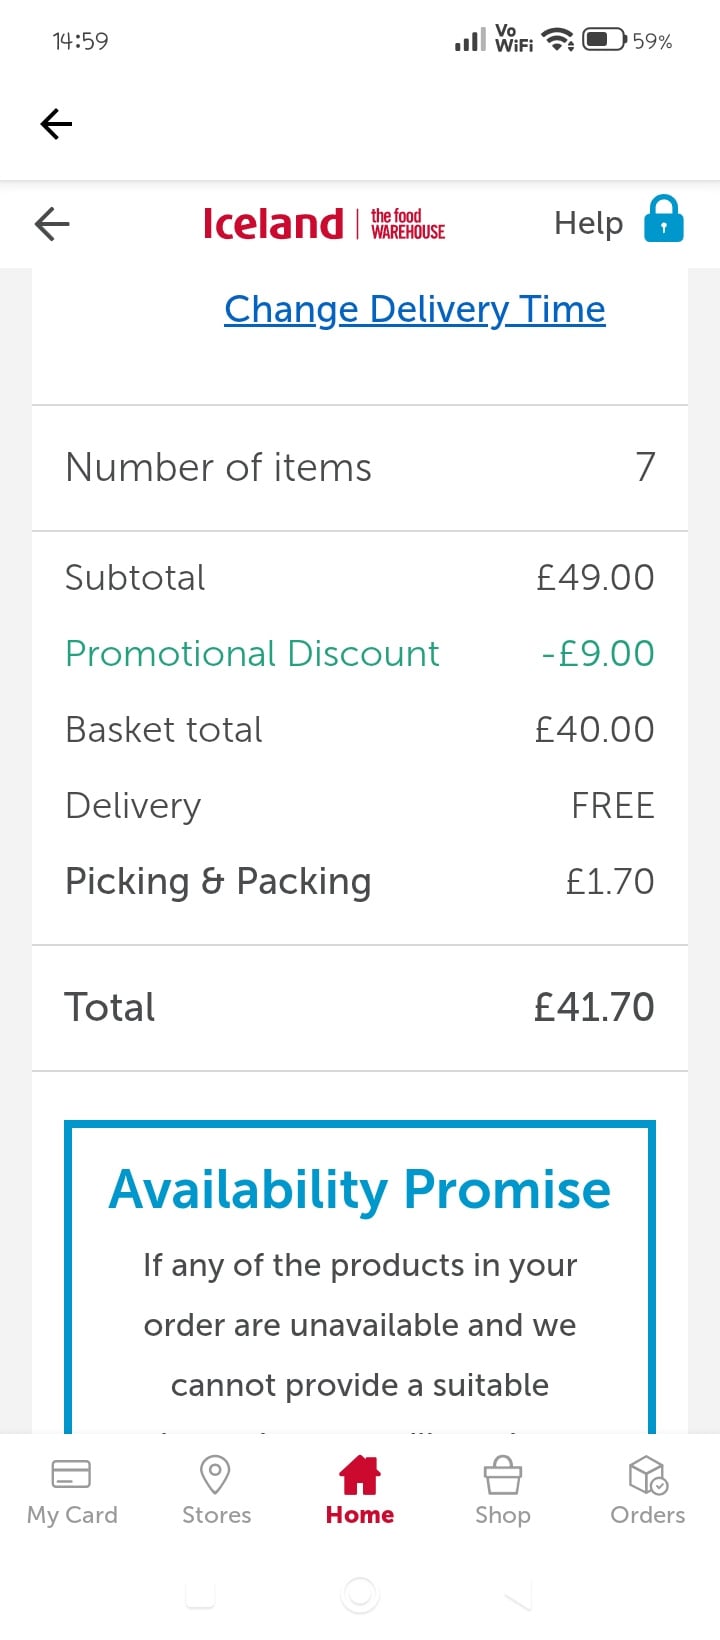720x1640 pixels.
Task: Select the Promotional Discount row
Action: (x=360, y=653)
